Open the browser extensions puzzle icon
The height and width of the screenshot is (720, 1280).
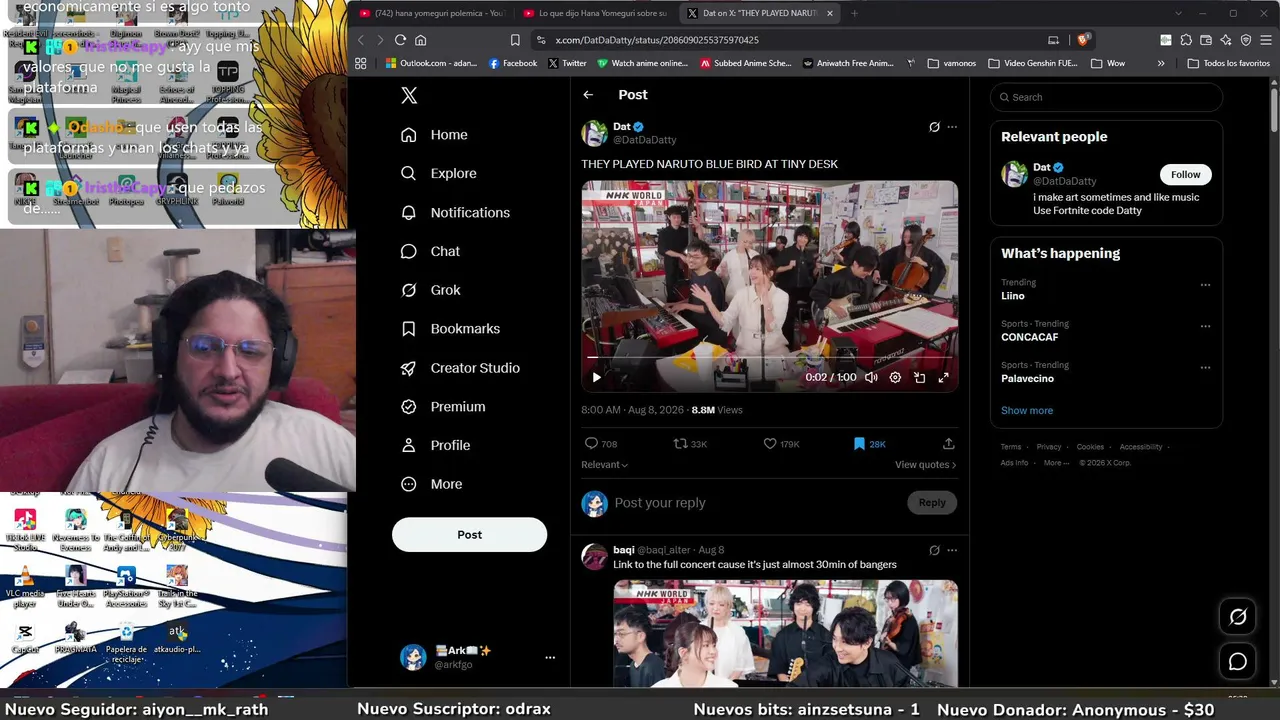(x=1186, y=40)
